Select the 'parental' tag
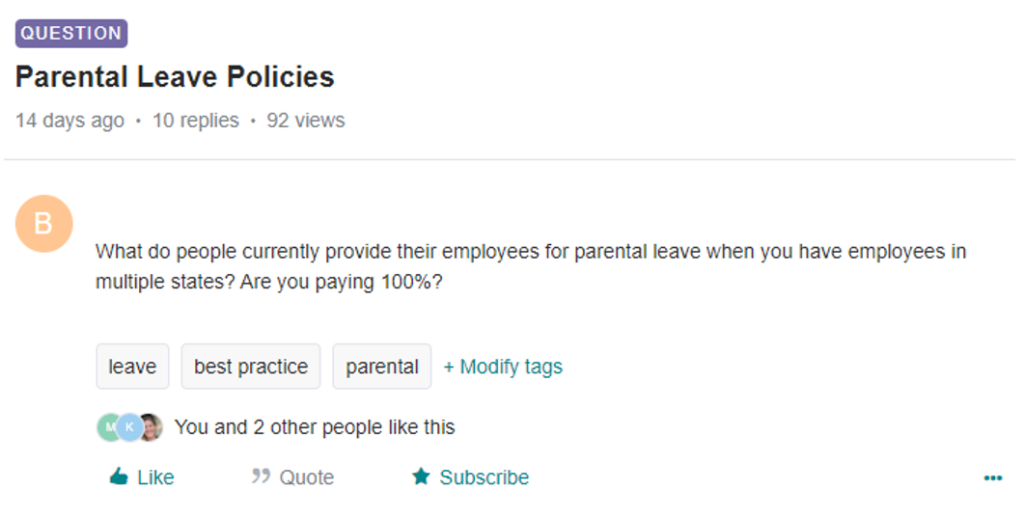Image resolution: width=1024 pixels, height=518 pixels. 382,366
